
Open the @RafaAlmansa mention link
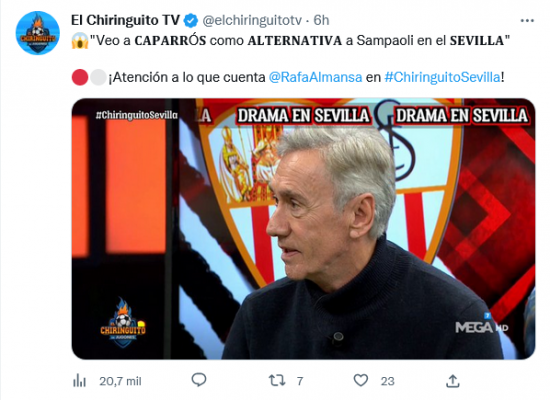coord(315,77)
